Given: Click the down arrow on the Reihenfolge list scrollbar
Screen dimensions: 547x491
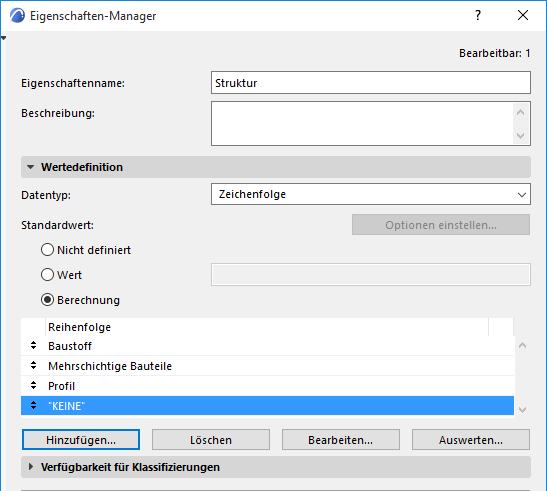Looking at the screenshot, I should [x=523, y=409].
